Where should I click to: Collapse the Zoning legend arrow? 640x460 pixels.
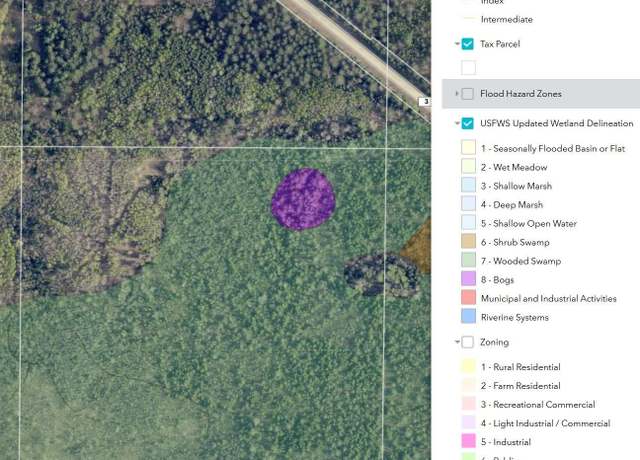pyautogui.click(x=457, y=342)
